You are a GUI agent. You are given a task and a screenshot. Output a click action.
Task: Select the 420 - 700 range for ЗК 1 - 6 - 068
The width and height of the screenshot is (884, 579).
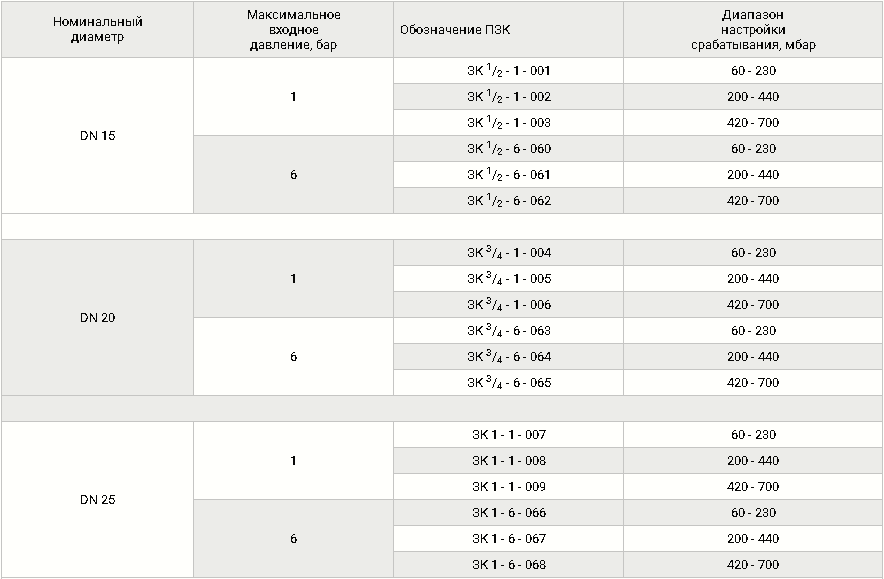tap(753, 564)
